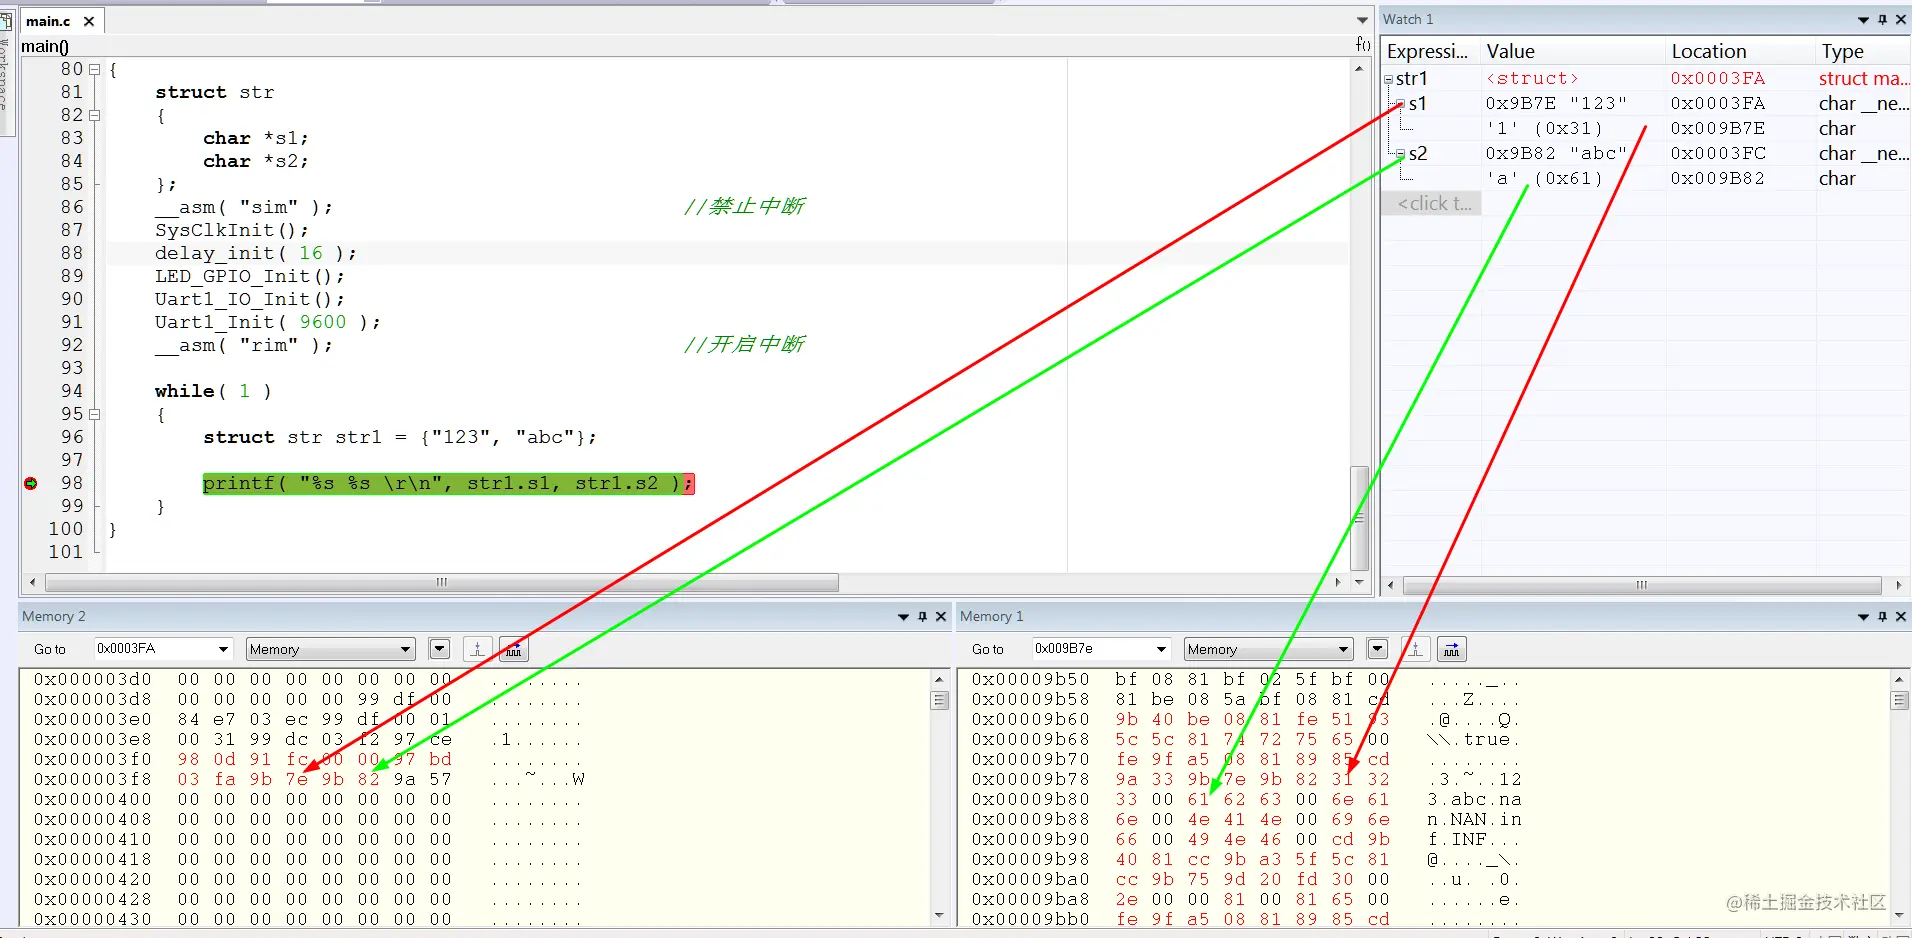Image resolution: width=1912 pixels, height=938 pixels.
Task: Toggle Memory 1 live update icon
Action: 1452,649
